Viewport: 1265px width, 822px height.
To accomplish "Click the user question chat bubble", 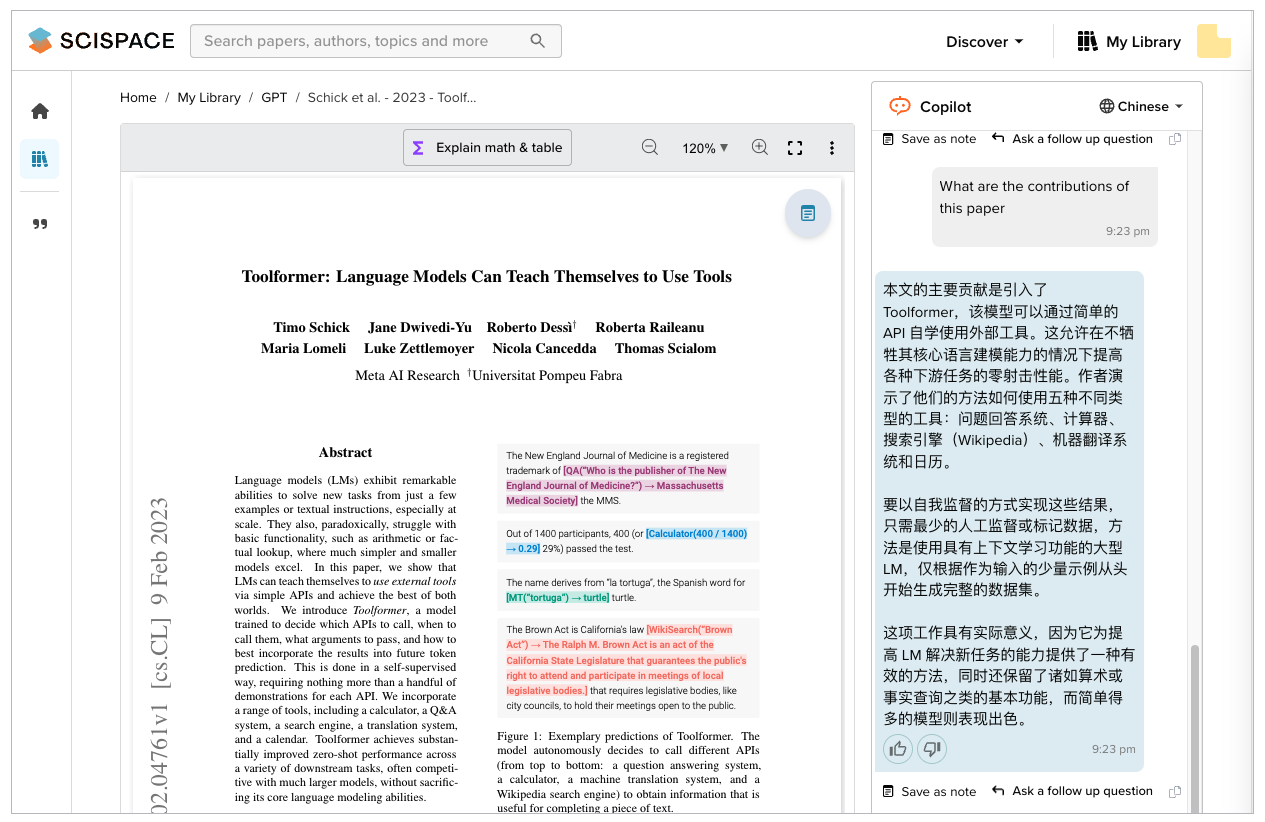I will pos(1045,207).
